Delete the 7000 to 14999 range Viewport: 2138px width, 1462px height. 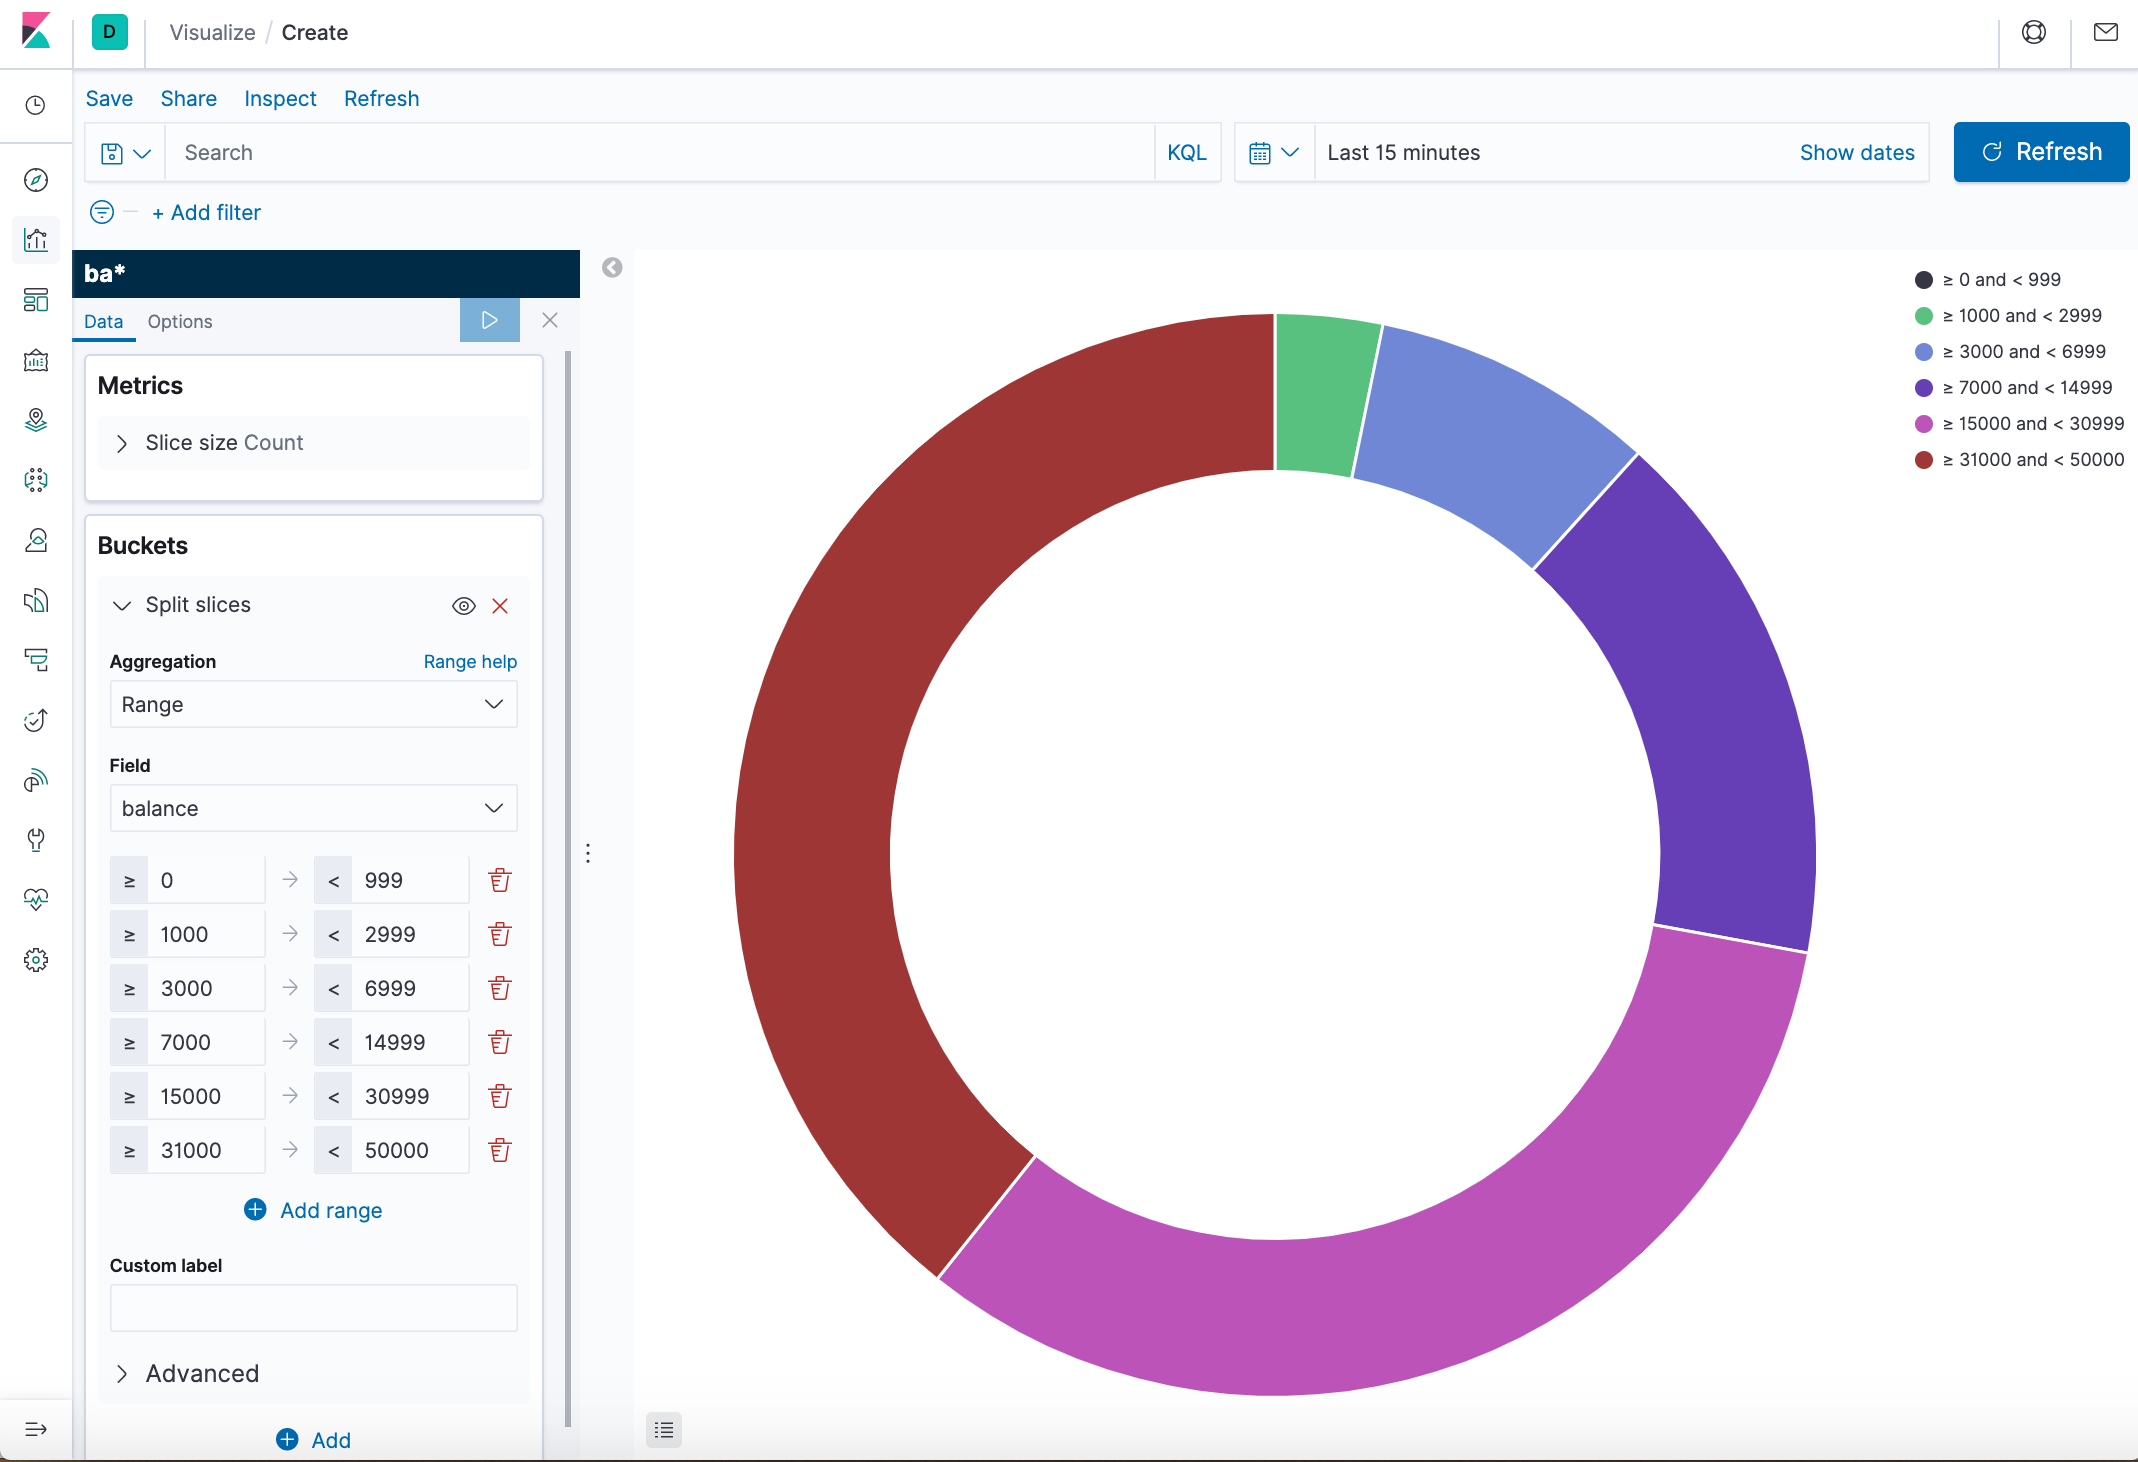500,1042
